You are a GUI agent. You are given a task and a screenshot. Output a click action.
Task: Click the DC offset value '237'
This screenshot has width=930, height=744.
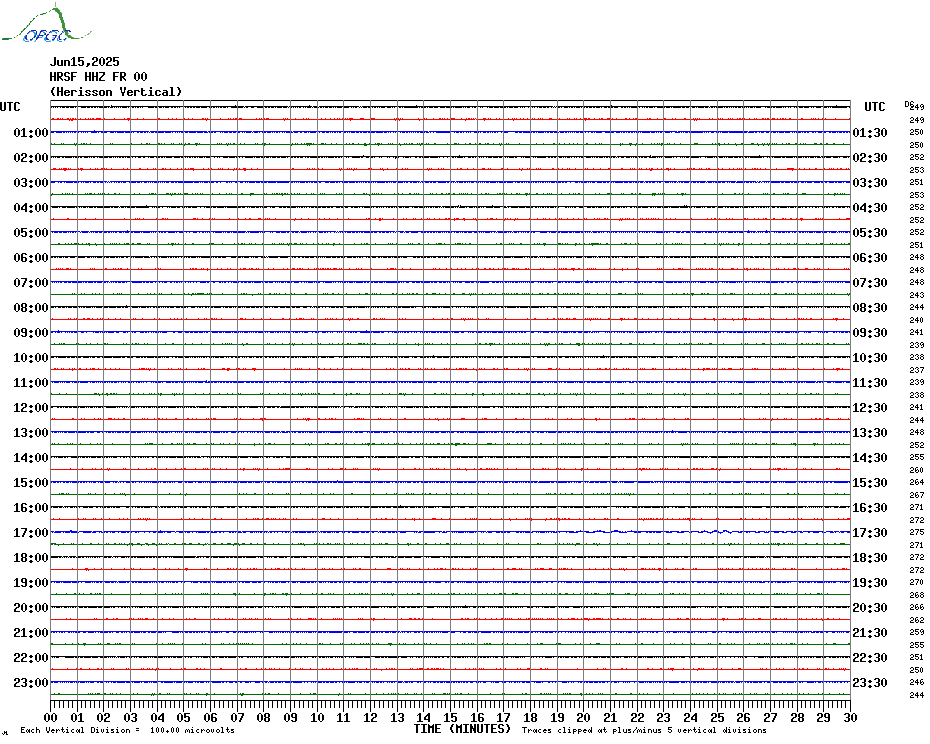click(x=916, y=370)
